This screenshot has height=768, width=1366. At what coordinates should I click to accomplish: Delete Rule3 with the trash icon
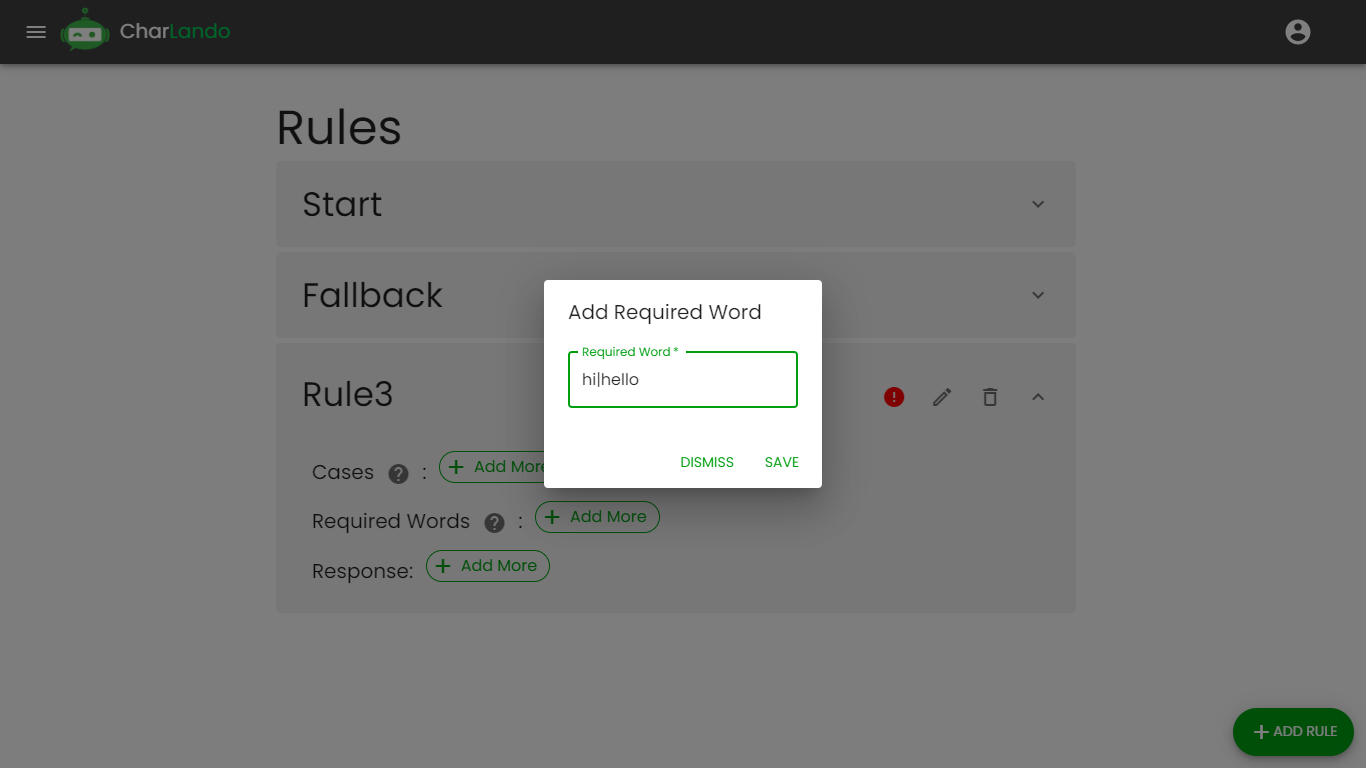989,397
